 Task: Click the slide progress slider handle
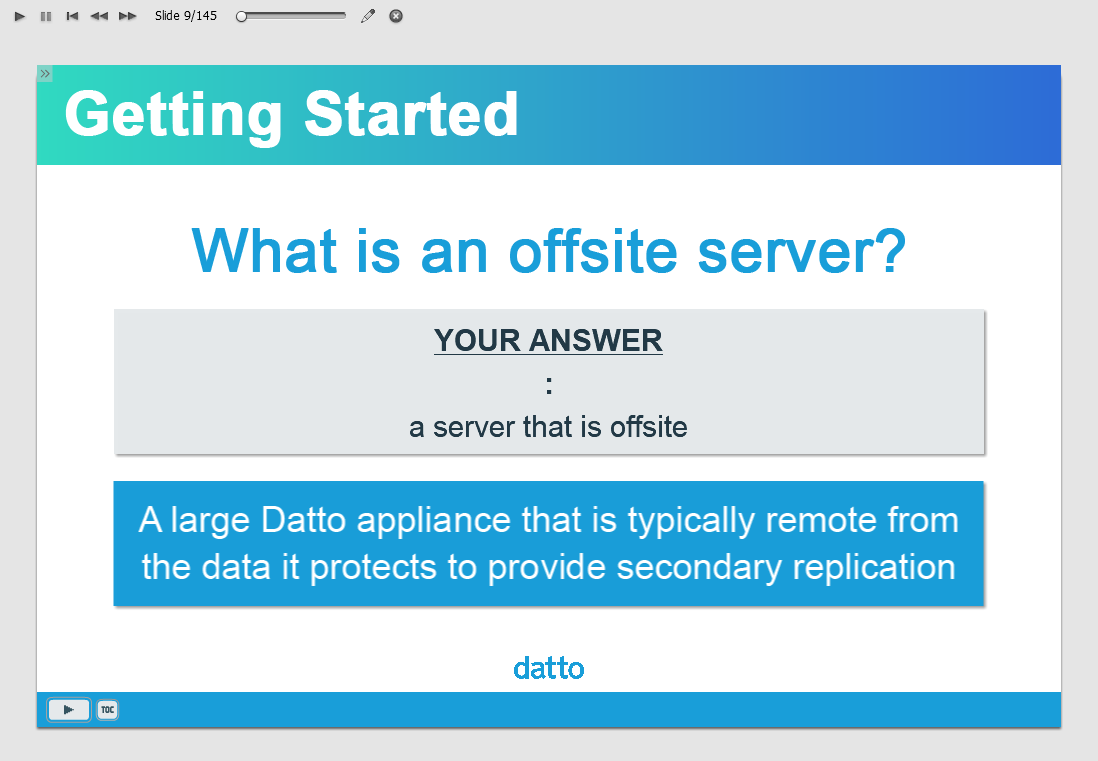242,16
